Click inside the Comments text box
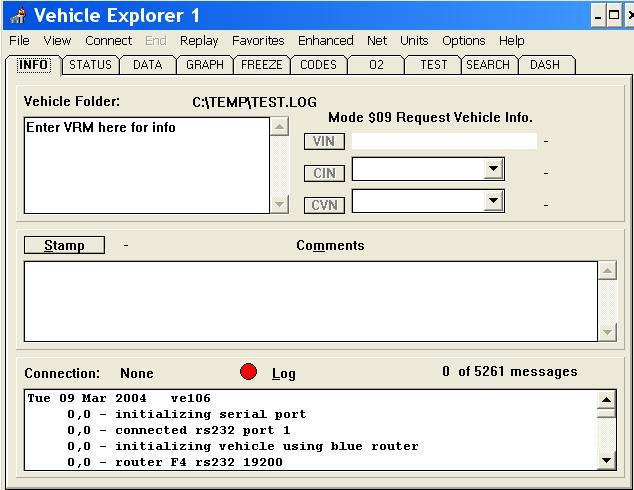This screenshot has width=634, height=490. pos(310,300)
